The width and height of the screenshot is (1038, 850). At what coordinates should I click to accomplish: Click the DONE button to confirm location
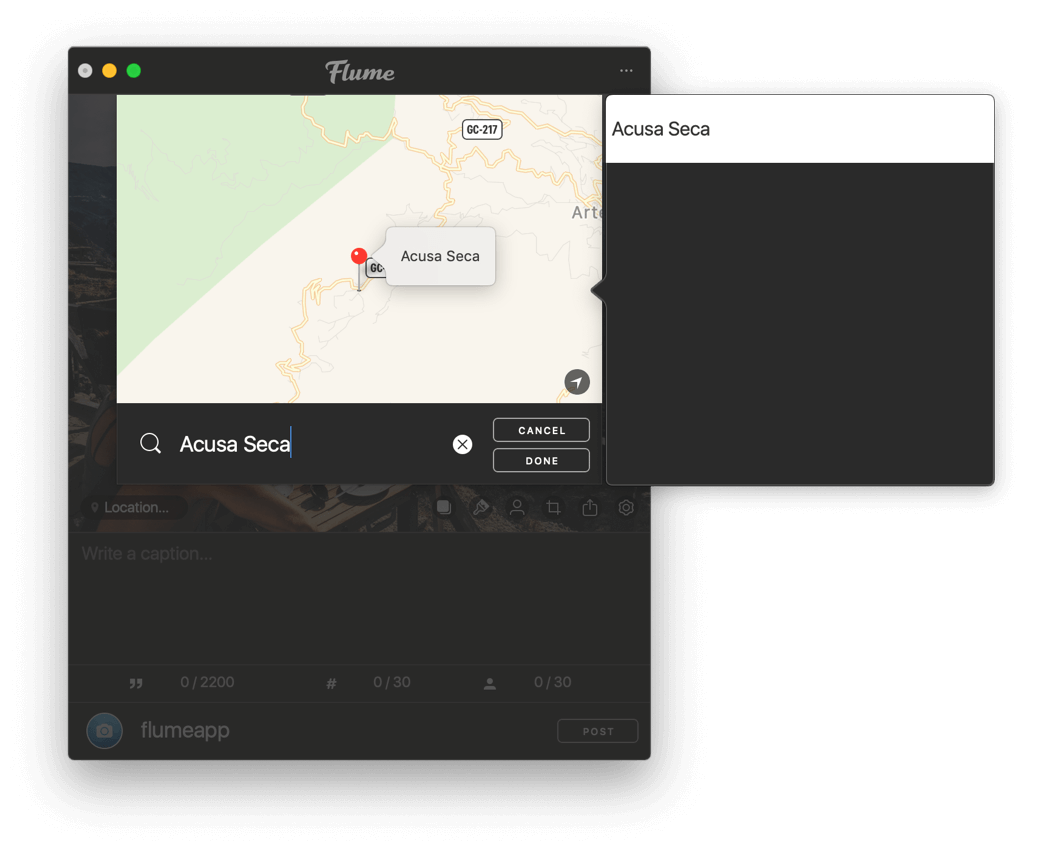pyautogui.click(x=541, y=461)
